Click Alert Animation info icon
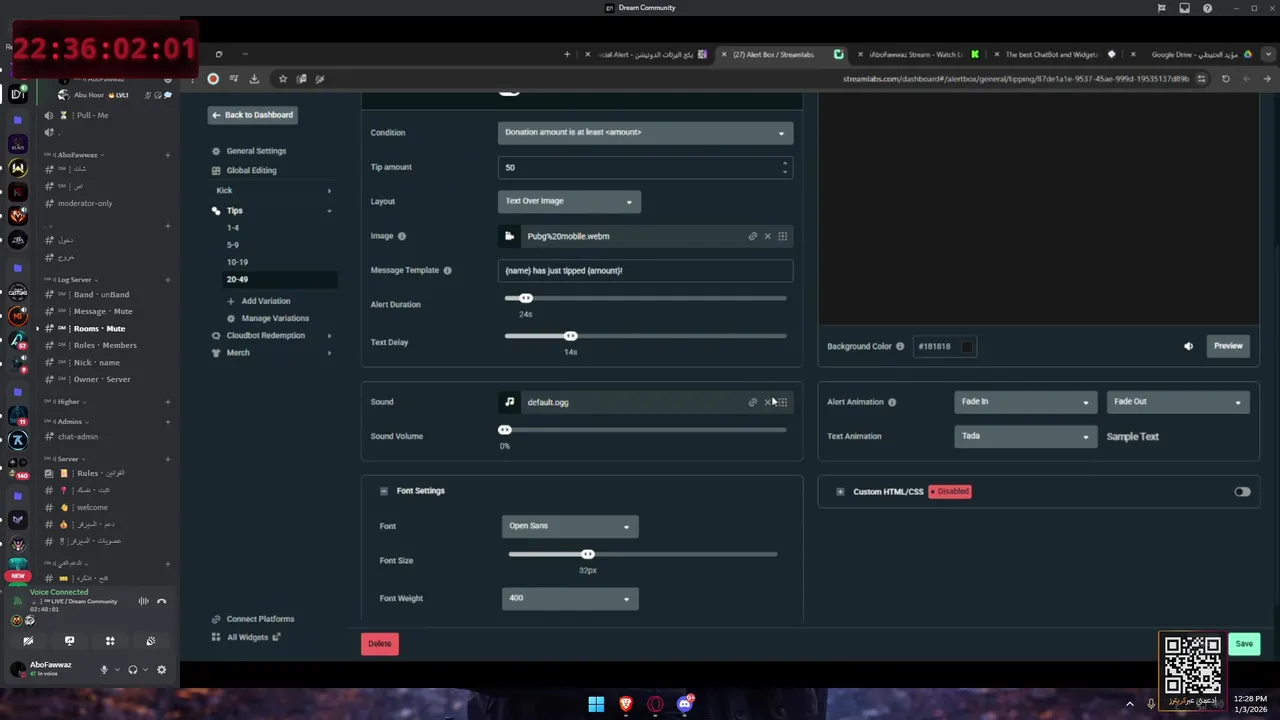The width and height of the screenshot is (1280, 720). 892,402
